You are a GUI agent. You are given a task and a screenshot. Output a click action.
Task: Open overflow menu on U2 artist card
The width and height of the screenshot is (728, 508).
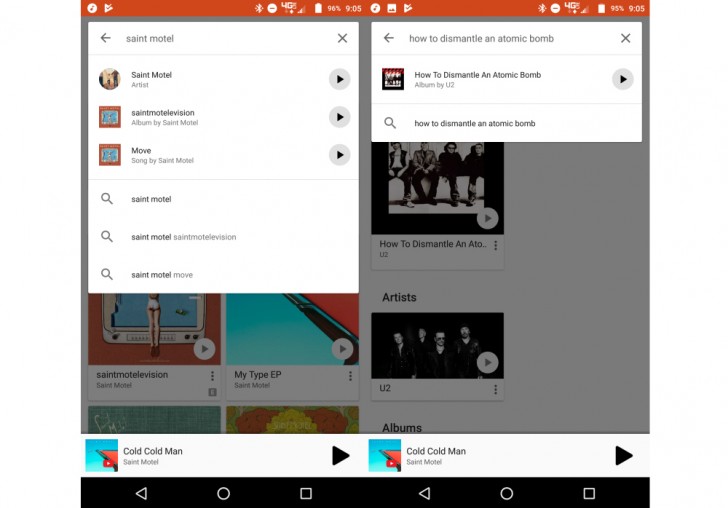pos(495,388)
